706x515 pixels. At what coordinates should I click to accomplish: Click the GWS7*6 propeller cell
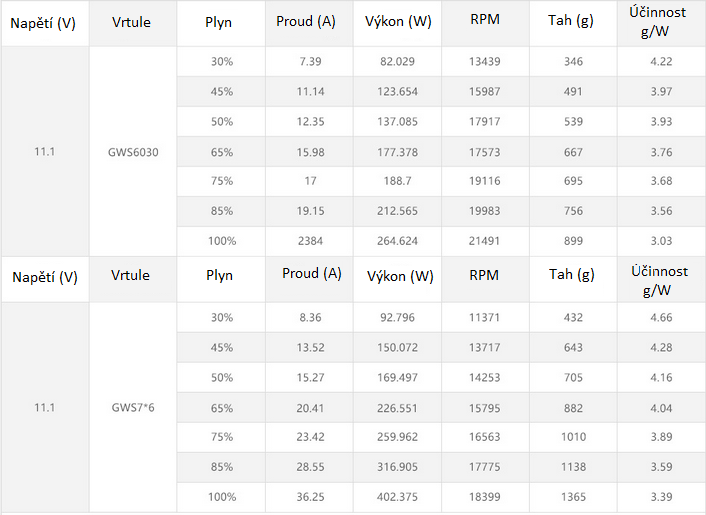click(x=133, y=407)
